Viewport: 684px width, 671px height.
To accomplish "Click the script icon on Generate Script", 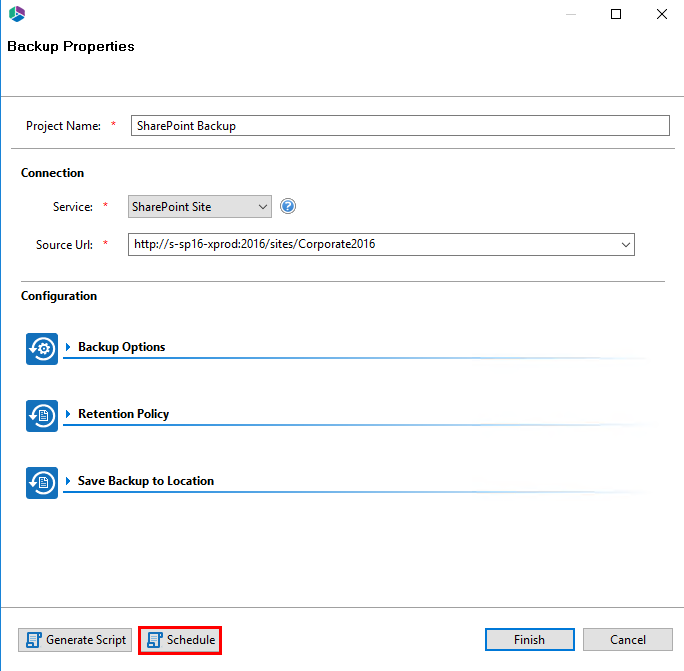I will pyautogui.click(x=34, y=640).
